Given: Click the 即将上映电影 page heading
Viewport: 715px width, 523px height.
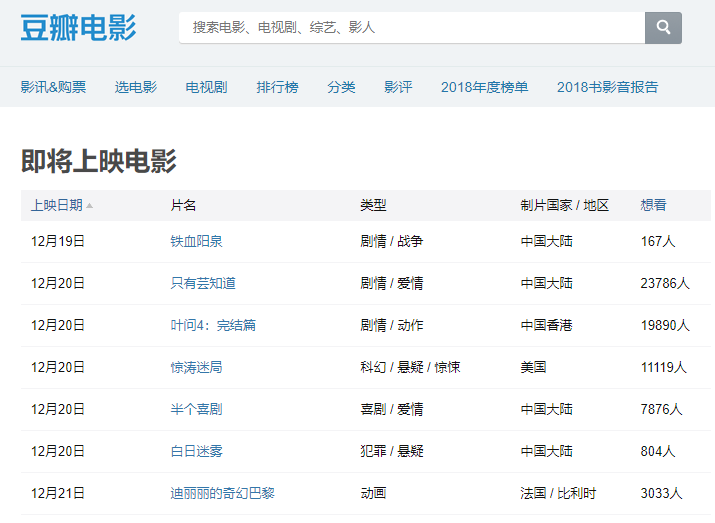Looking at the screenshot, I should tap(98, 161).
